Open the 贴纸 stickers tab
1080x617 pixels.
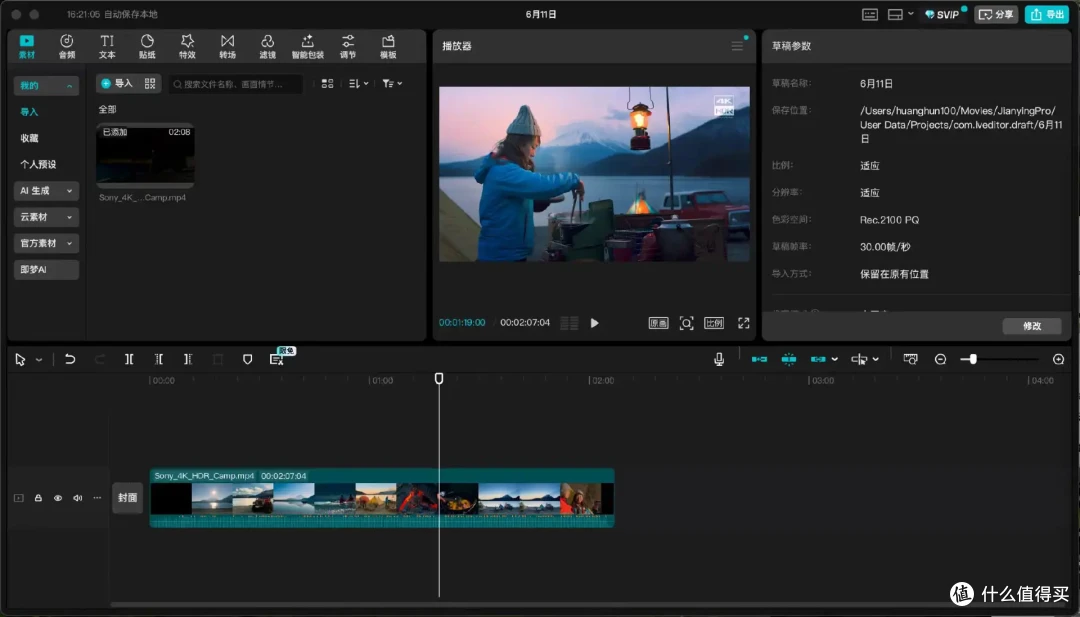[147, 46]
